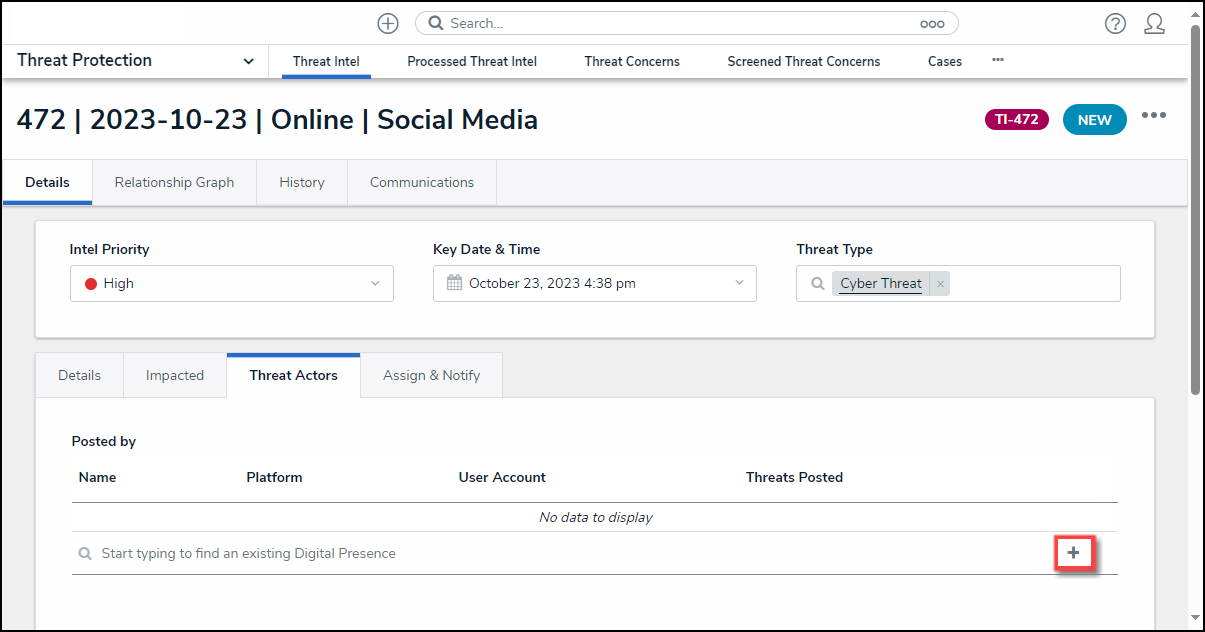
Task: Open the user profile icon
Action: click(x=1154, y=24)
